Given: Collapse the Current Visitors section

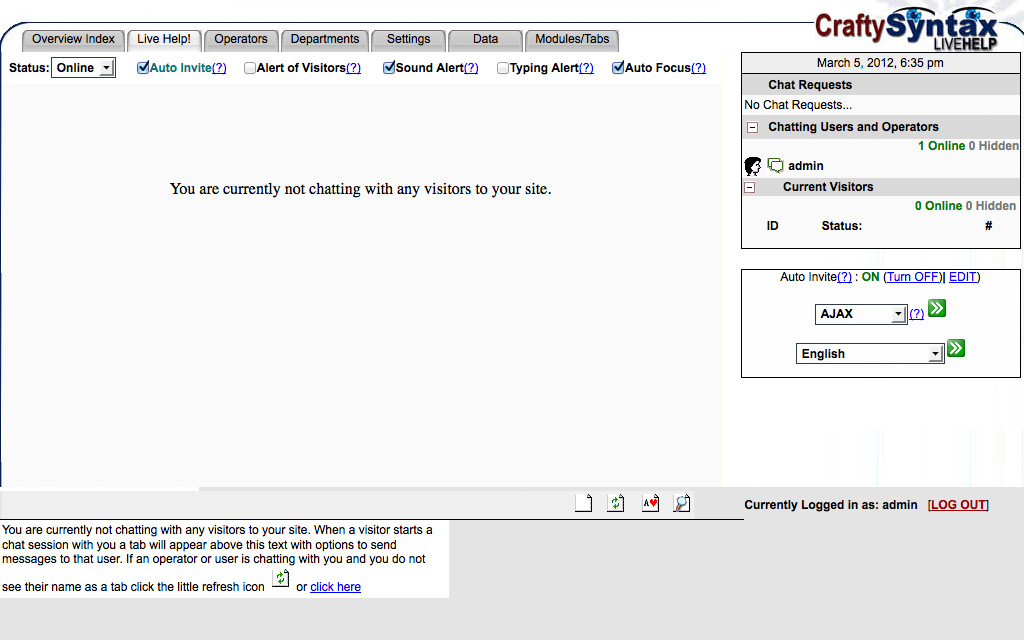Looking at the screenshot, I should 749,187.
